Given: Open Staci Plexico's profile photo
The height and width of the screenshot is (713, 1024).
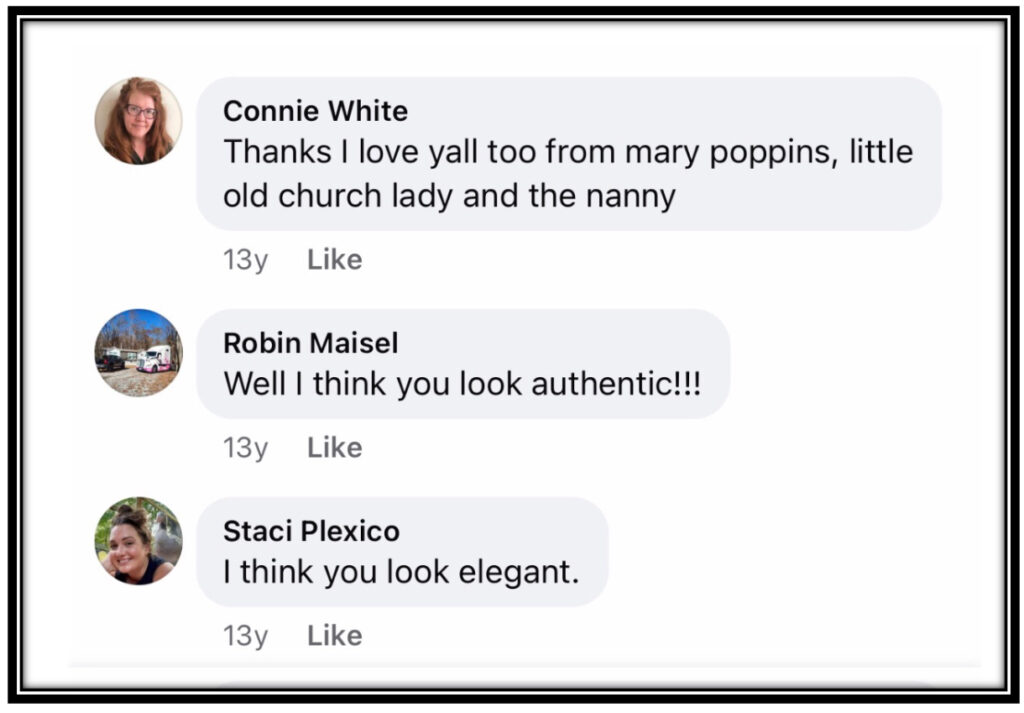Looking at the screenshot, I should click(x=138, y=541).
